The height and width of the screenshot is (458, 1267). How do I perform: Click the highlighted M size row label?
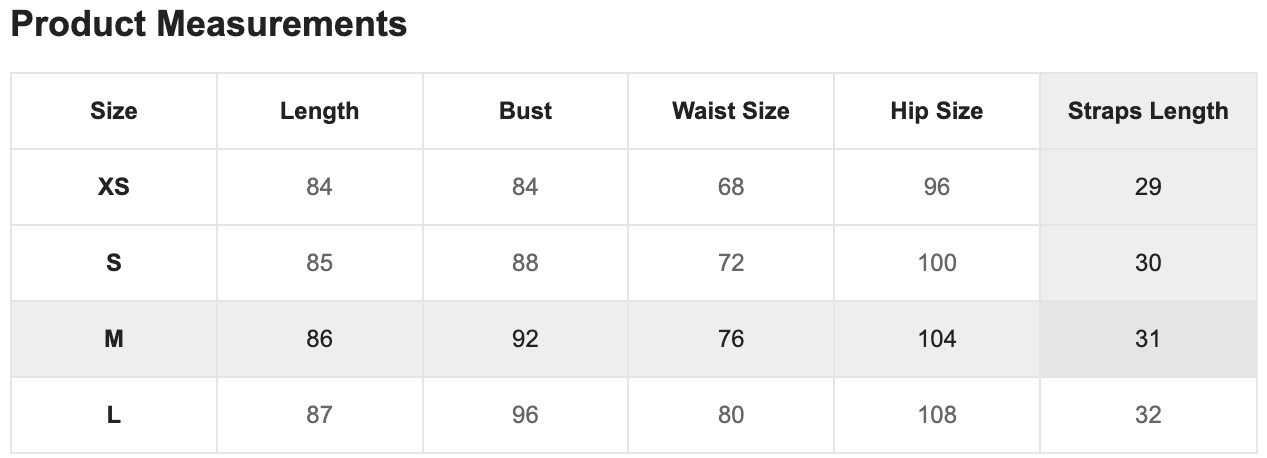point(114,339)
